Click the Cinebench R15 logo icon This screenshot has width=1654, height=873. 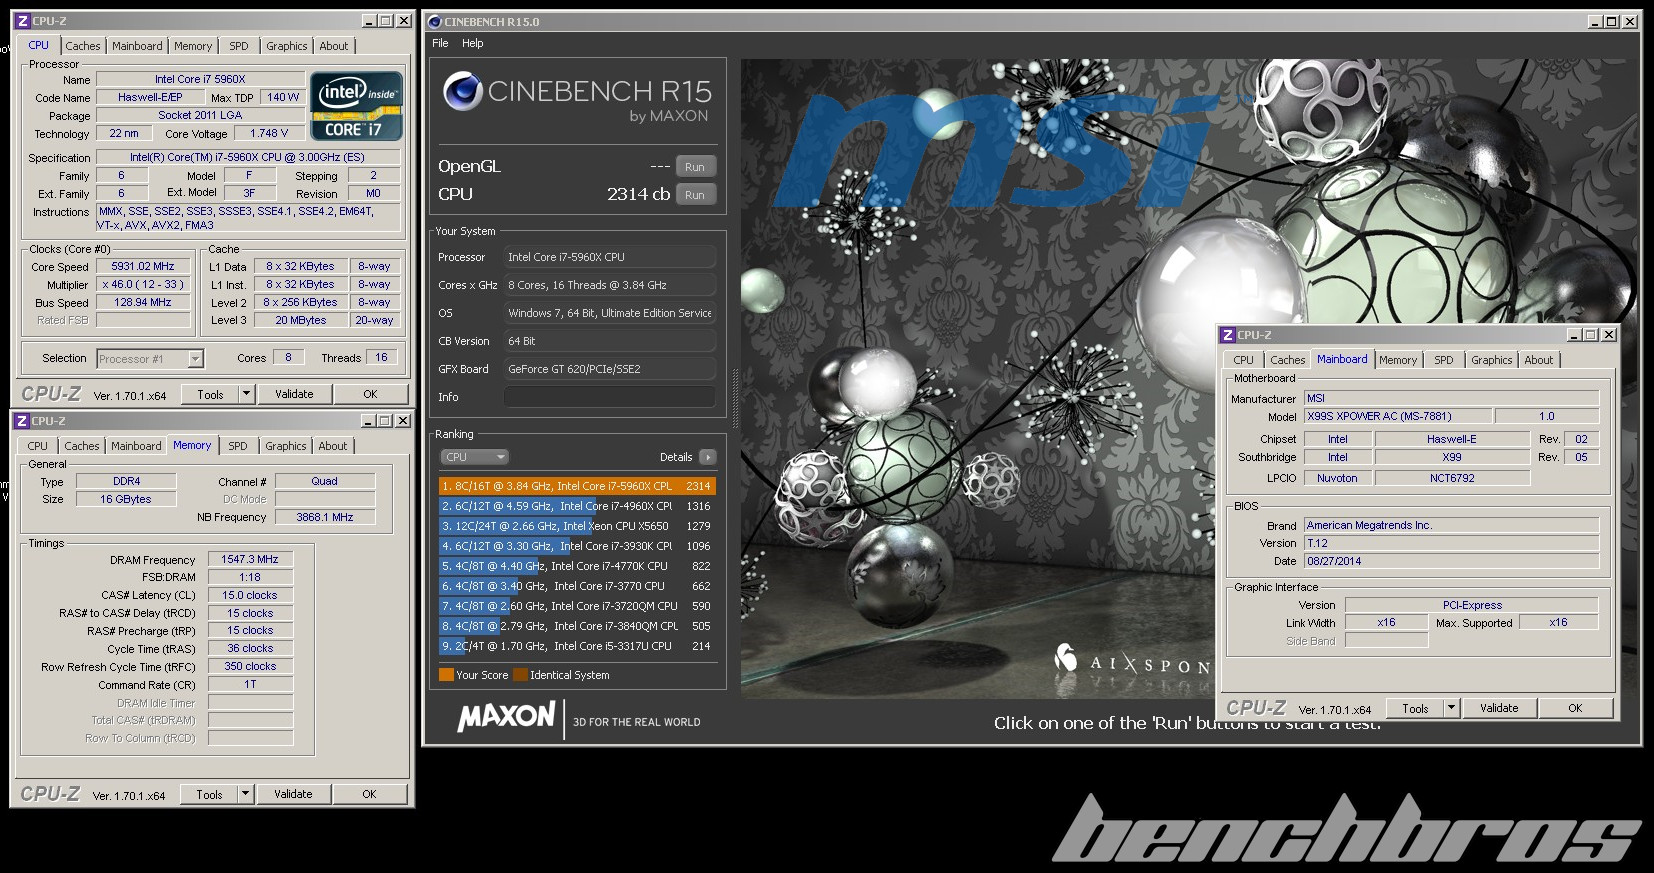(x=462, y=92)
